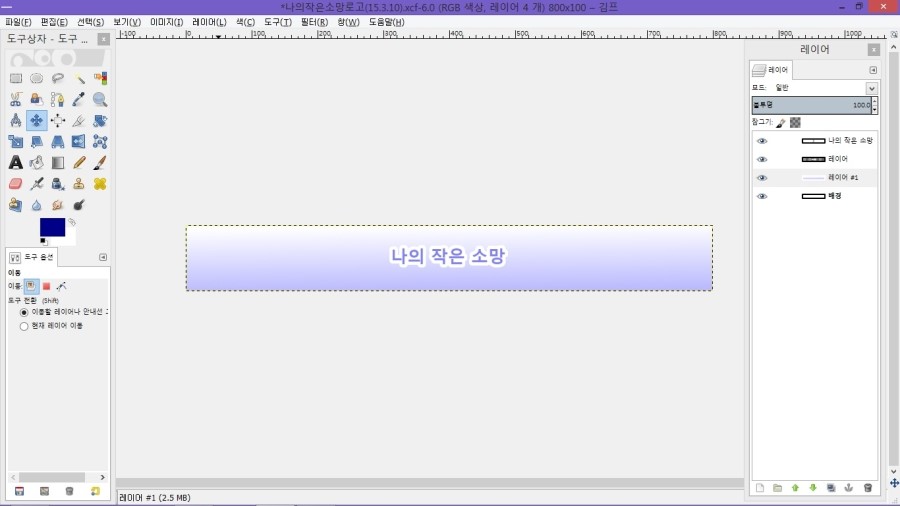The width and height of the screenshot is (900, 506).
Task: Raise layer with green up arrow
Action: 795,488
